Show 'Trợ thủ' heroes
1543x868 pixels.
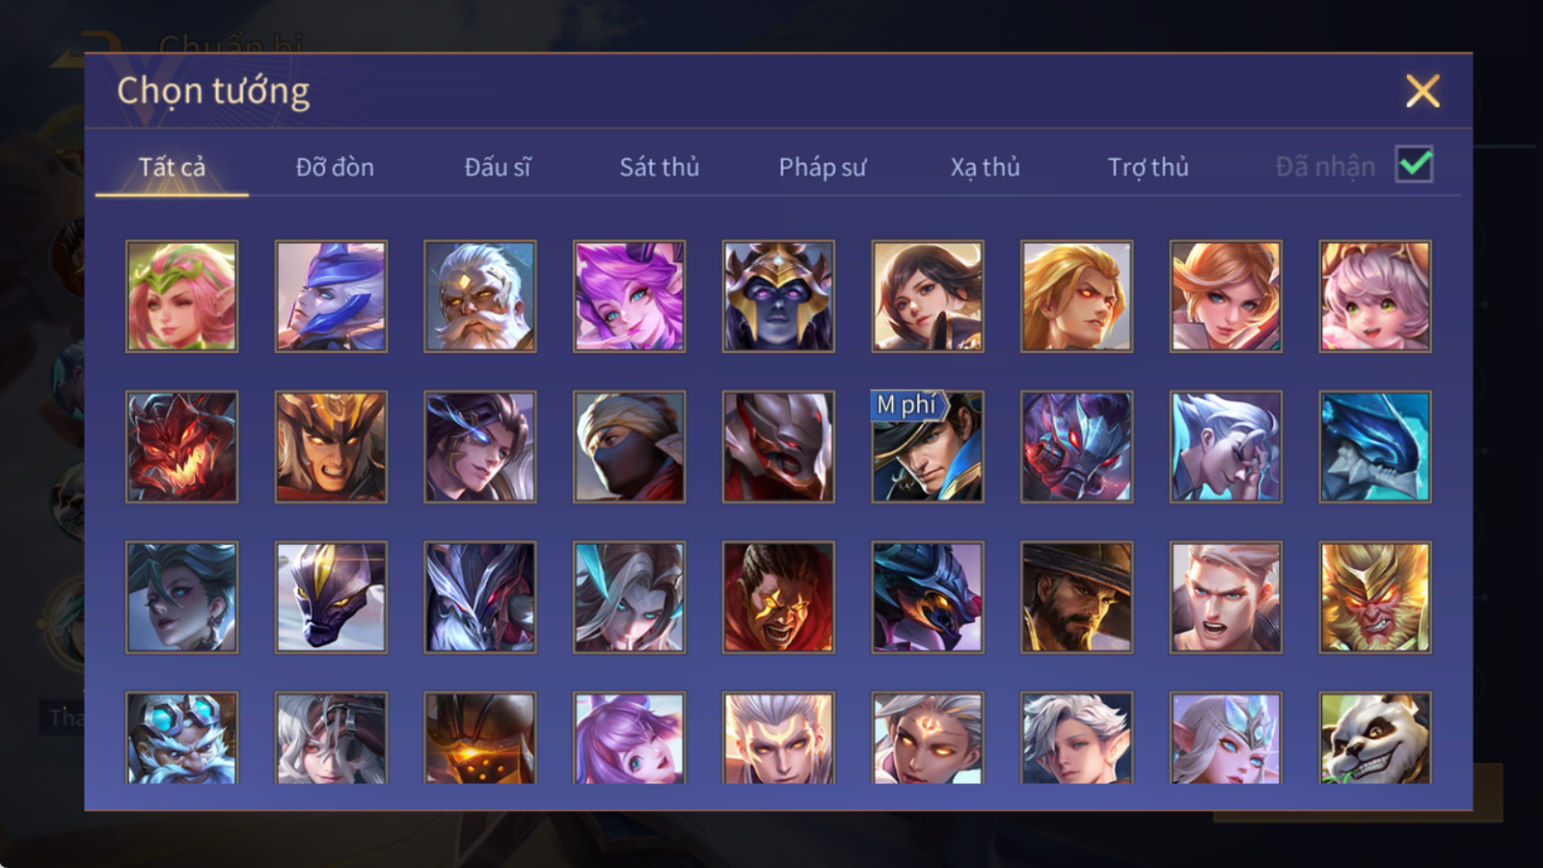(x=1148, y=167)
